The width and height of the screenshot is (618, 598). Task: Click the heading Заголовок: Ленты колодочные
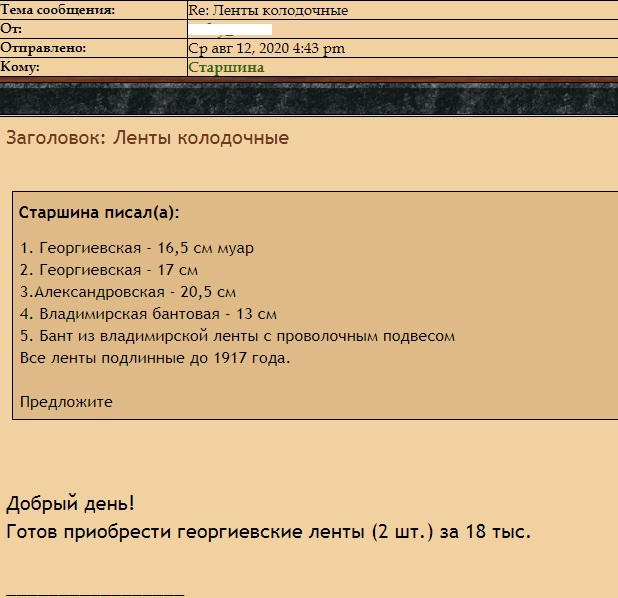point(148,138)
